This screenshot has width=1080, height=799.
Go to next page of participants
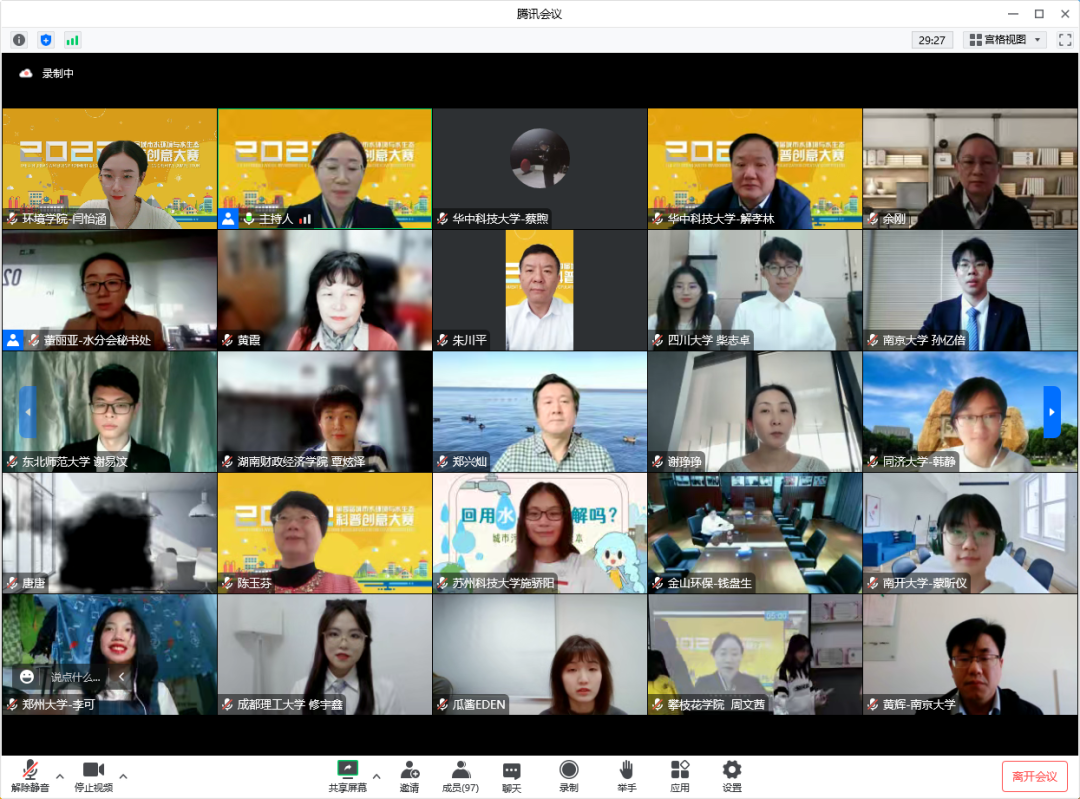1051,411
